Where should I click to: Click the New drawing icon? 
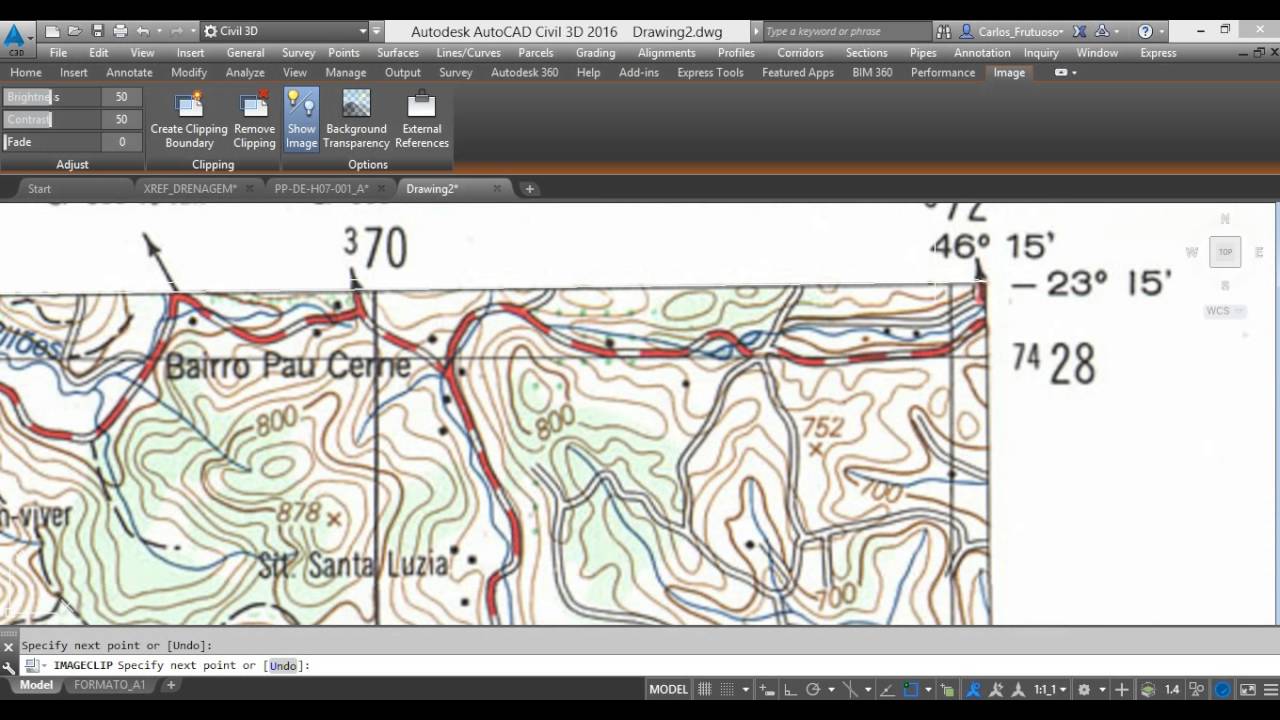click(53, 31)
